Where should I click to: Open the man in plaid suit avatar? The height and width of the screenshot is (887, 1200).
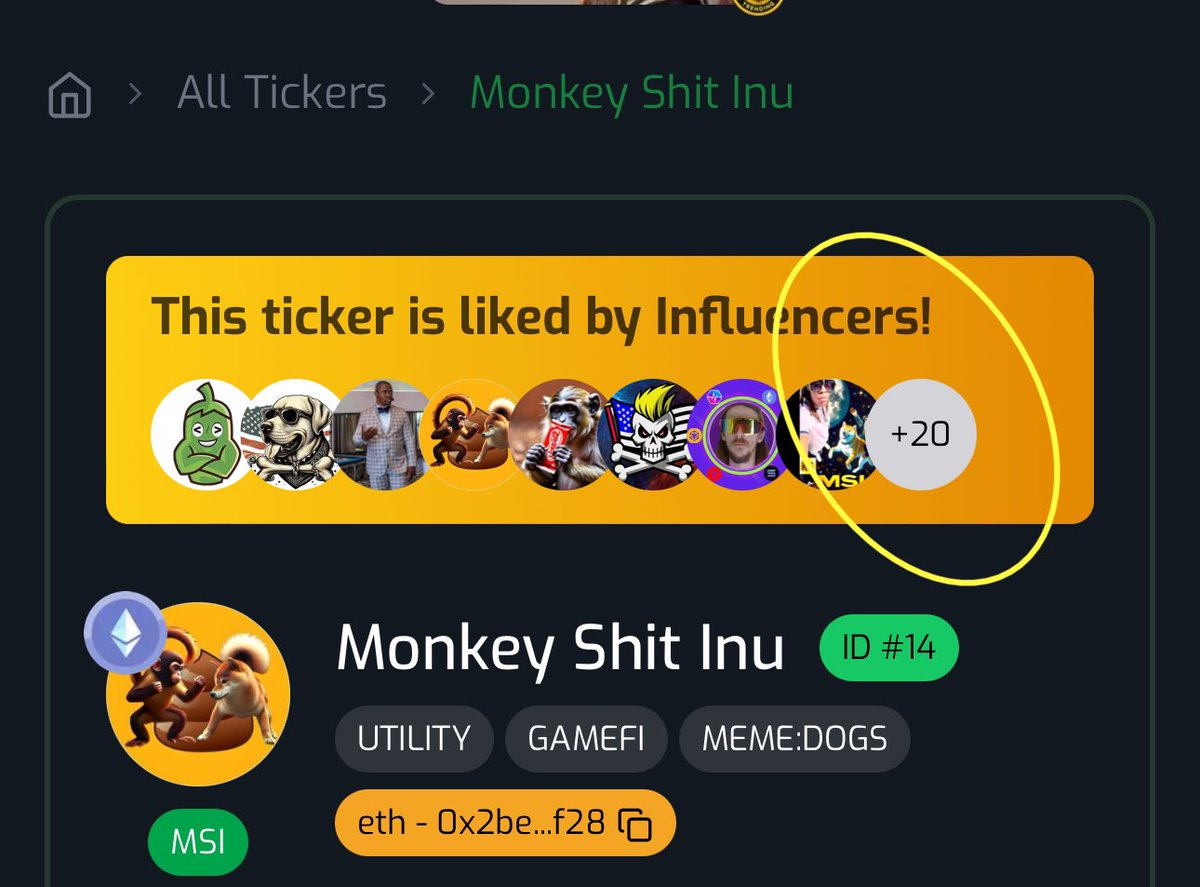point(384,434)
